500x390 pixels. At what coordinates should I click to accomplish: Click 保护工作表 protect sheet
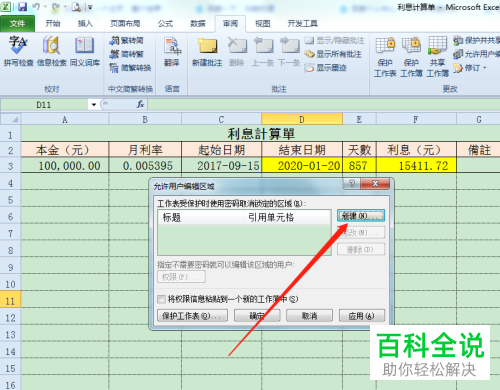pyautogui.click(x=385, y=57)
